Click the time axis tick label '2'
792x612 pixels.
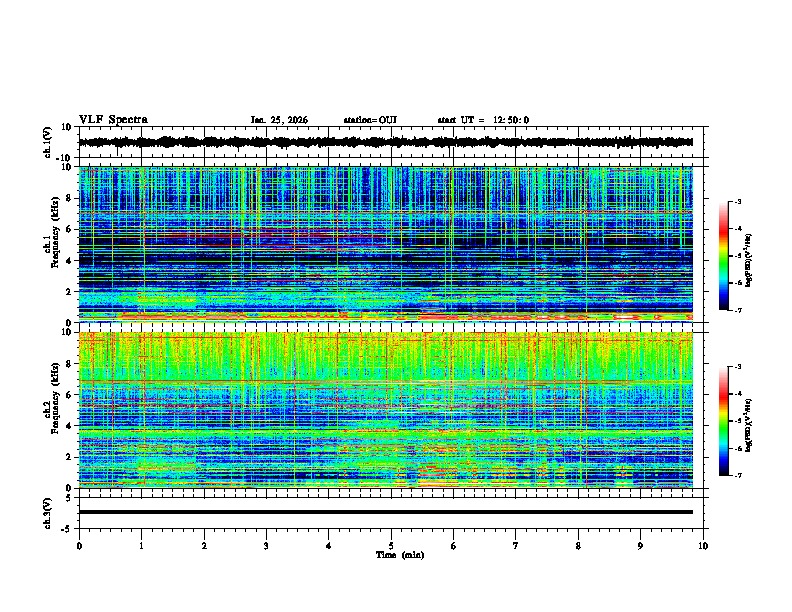[x=204, y=546]
